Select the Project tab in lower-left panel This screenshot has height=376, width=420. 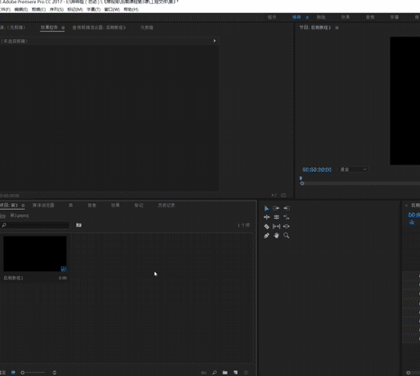(x=9, y=205)
